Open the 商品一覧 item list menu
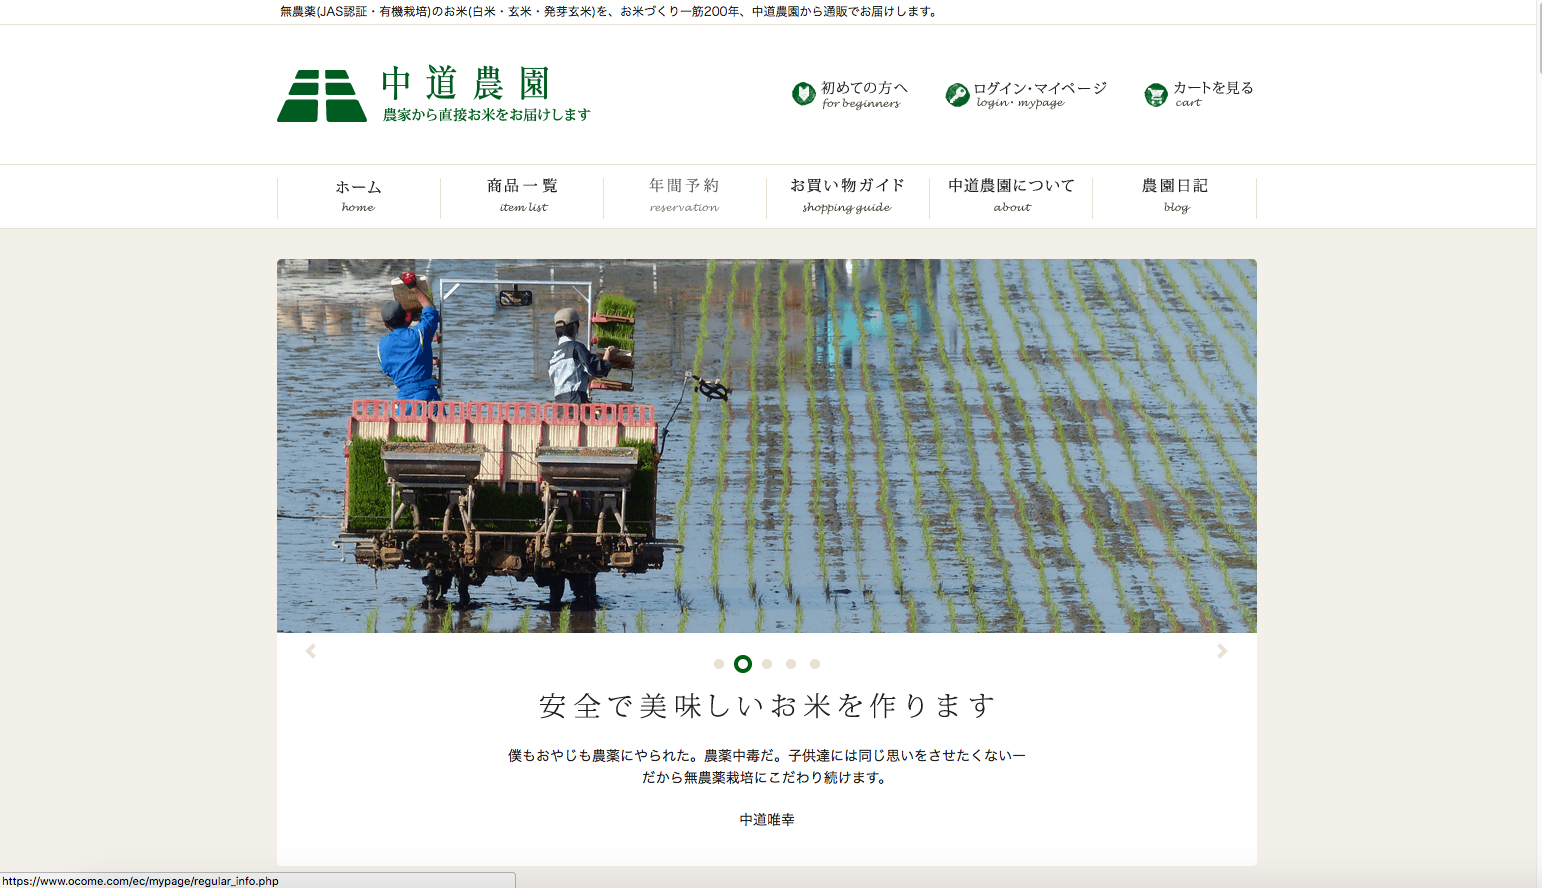1542x888 pixels. pos(522,195)
